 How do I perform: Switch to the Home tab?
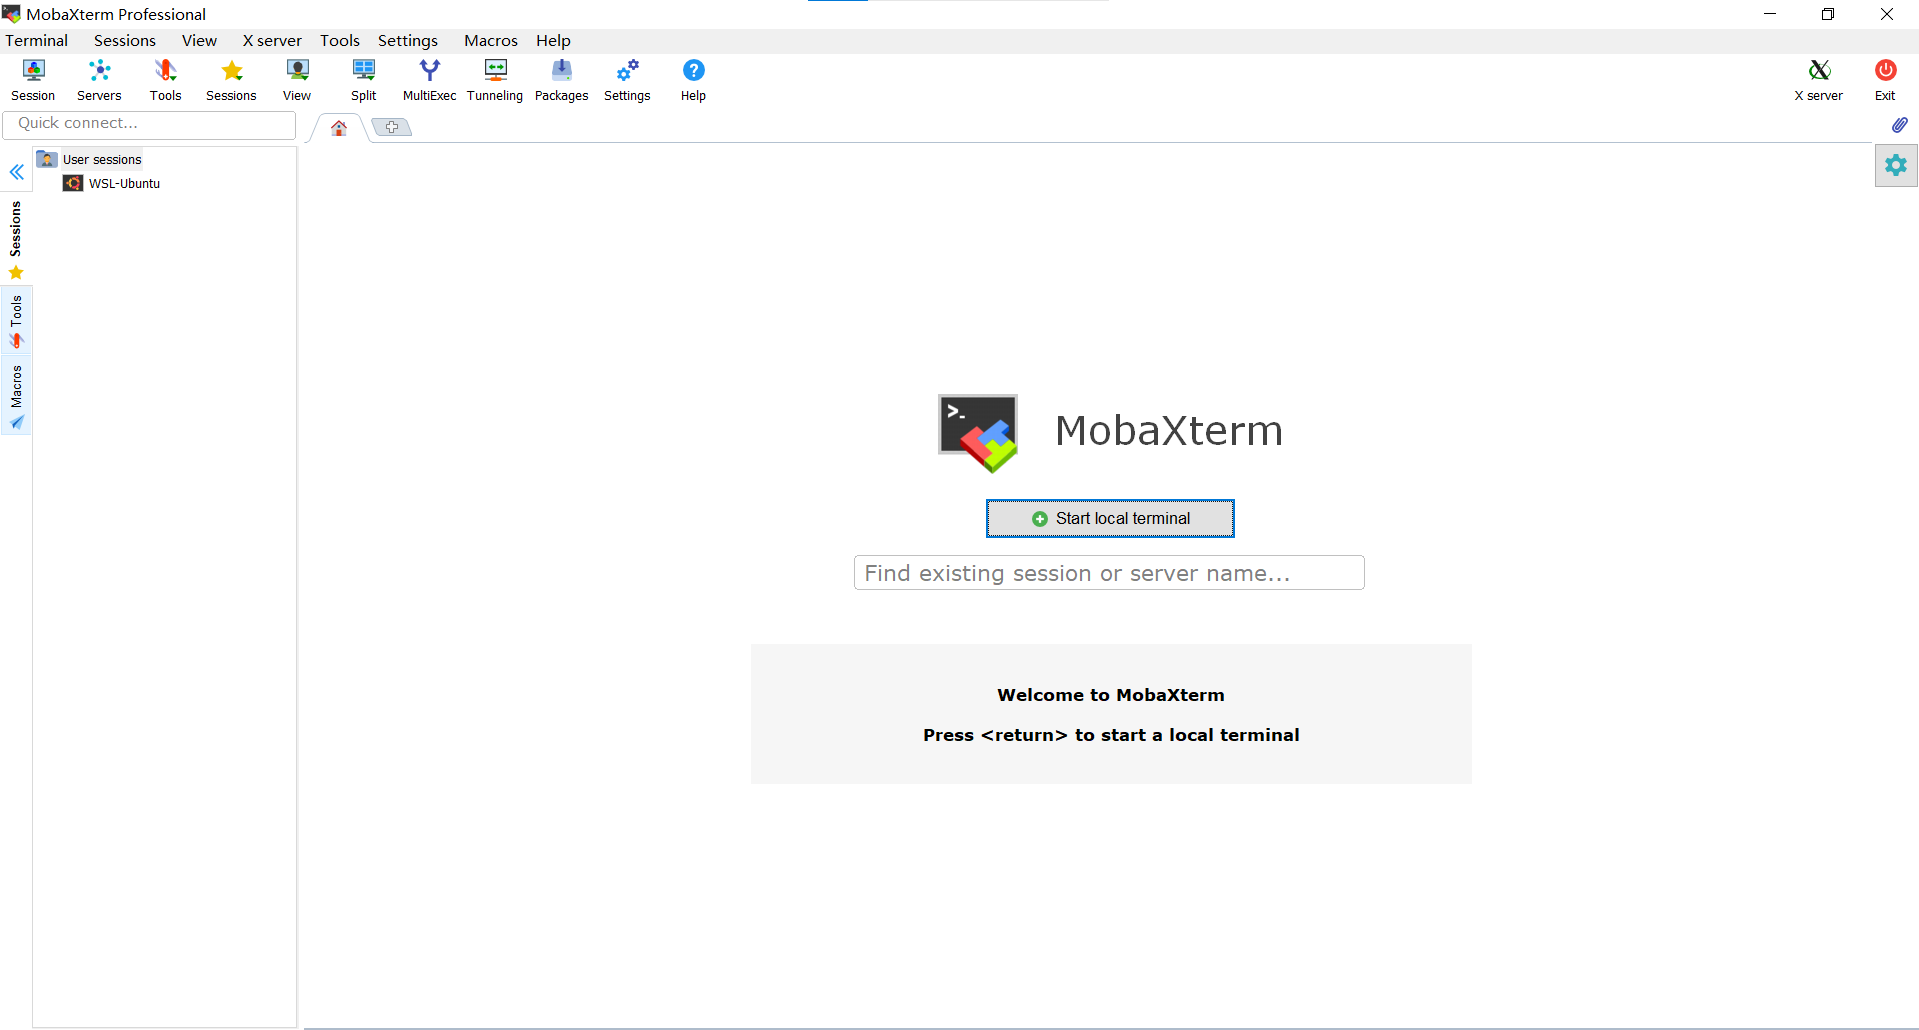[339, 128]
